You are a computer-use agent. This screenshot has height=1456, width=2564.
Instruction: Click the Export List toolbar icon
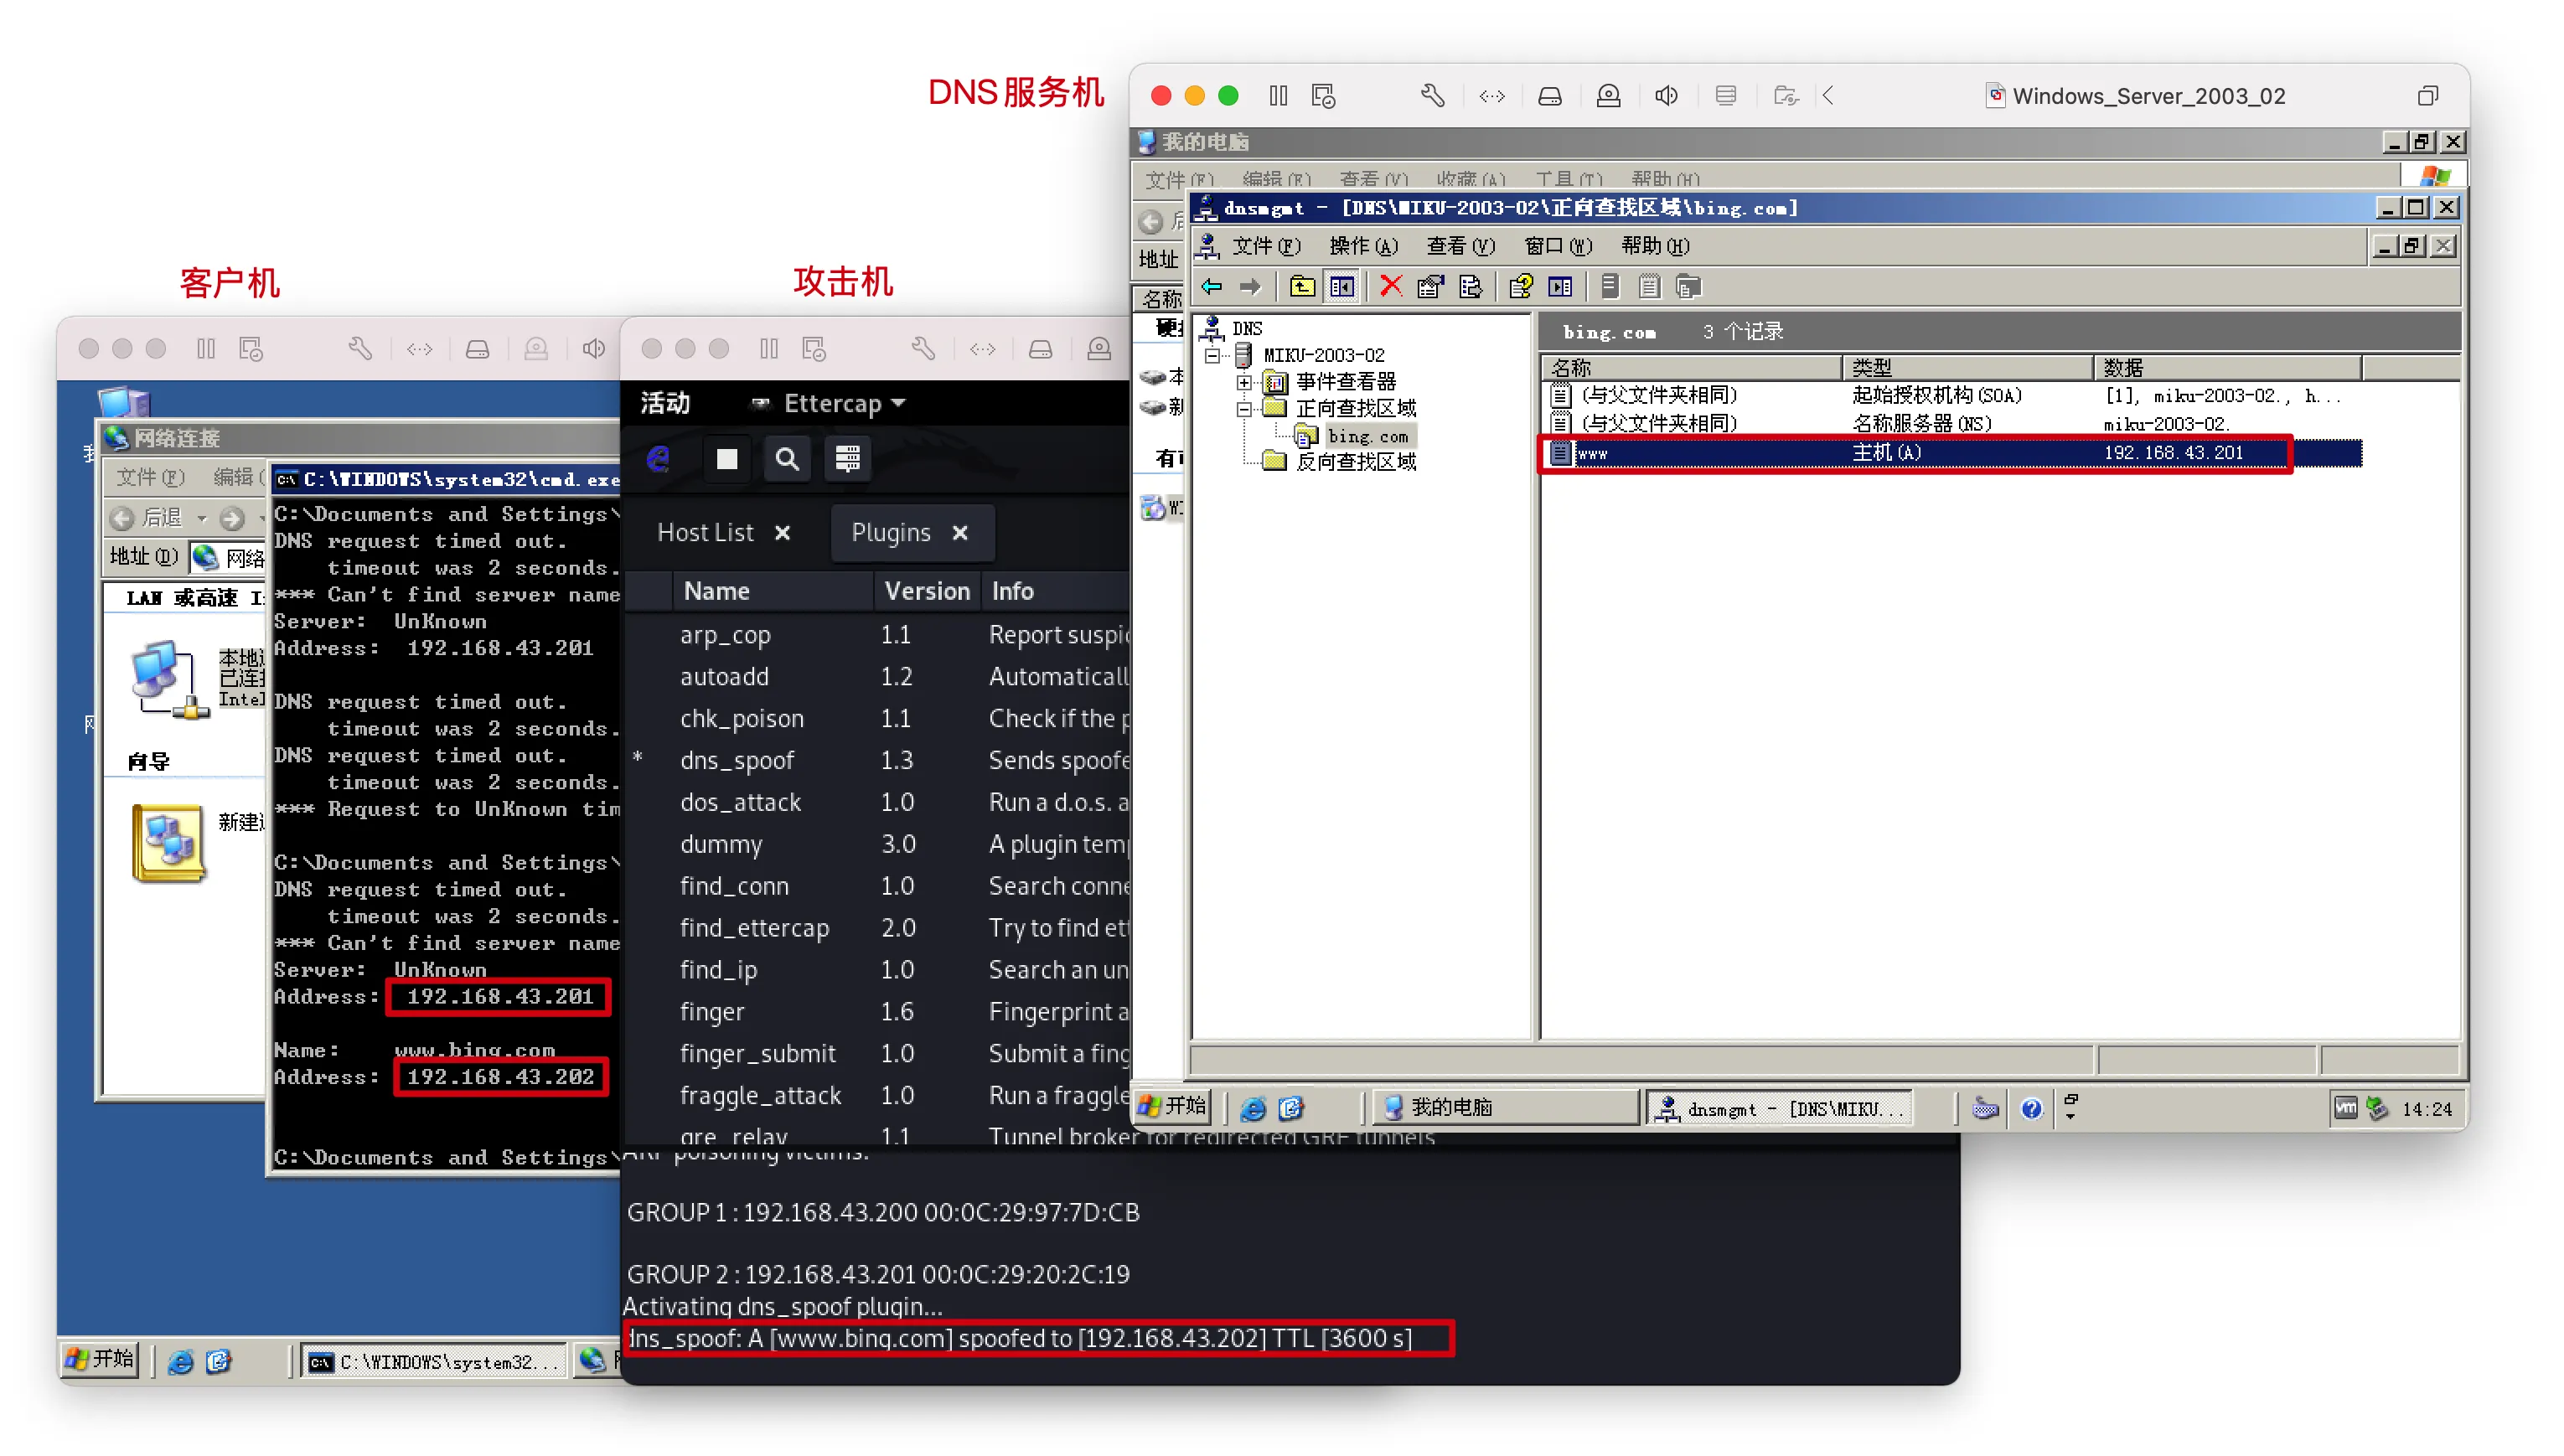[x=1470, y=287]
